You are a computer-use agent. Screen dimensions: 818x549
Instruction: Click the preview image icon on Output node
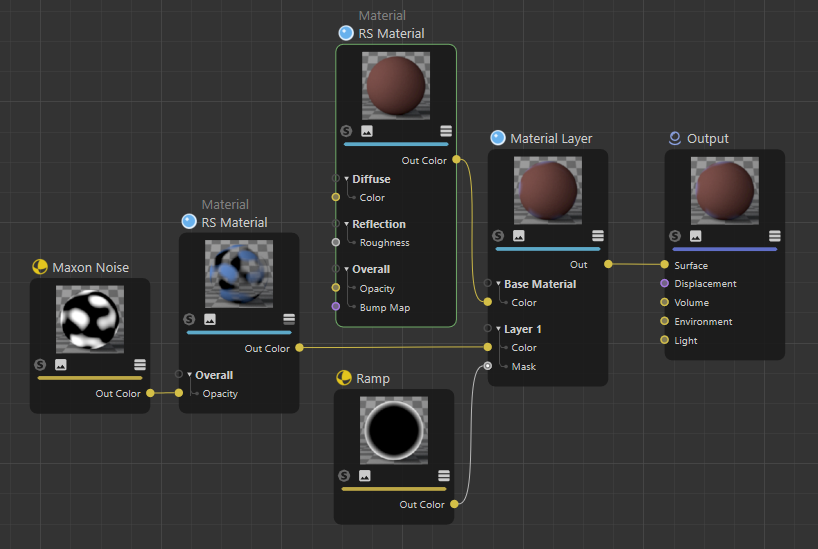(x=695, y=236)
